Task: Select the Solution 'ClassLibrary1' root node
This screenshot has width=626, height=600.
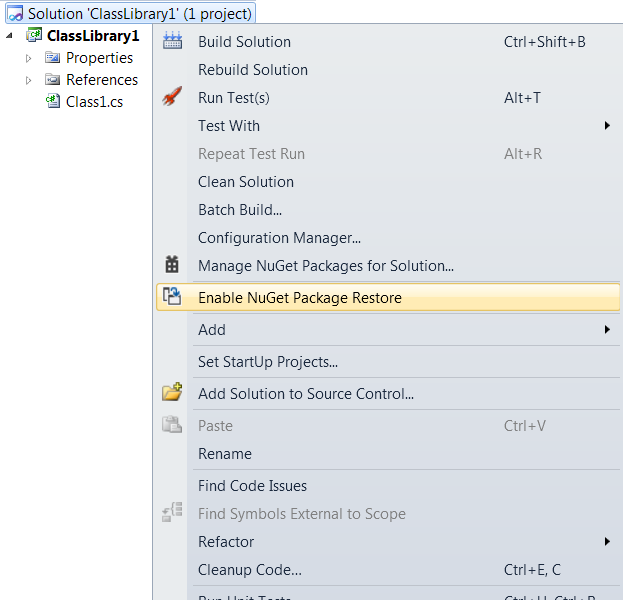Action: (131, 14)
